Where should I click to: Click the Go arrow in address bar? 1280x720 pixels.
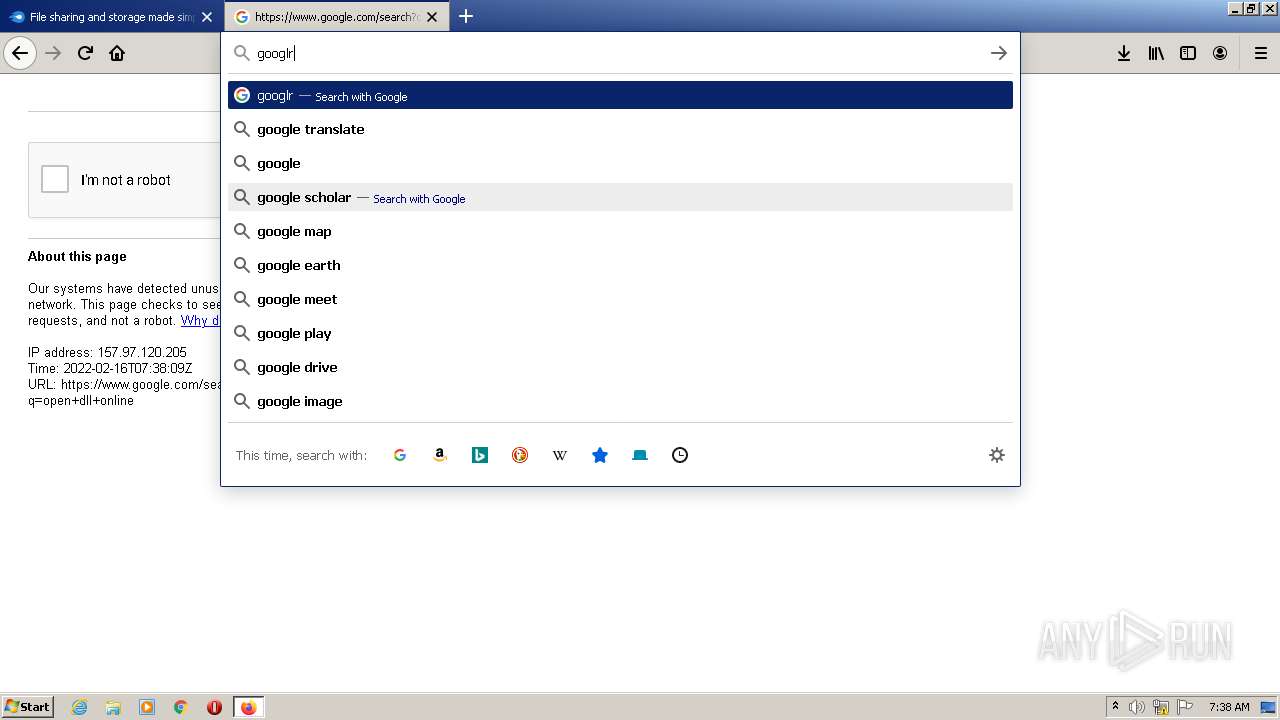[998, 53]
